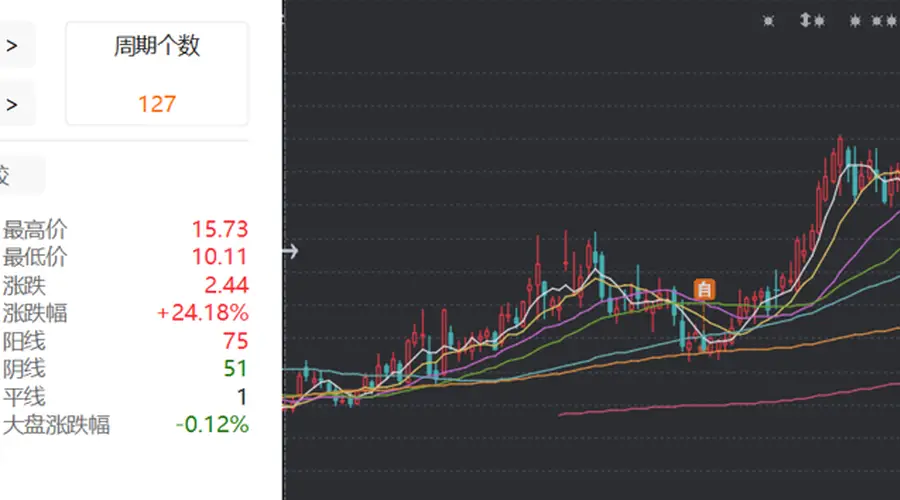
Task: Click the leftmost icon in the chart's top-right toolbar
Action: click(x=769, y=21)
